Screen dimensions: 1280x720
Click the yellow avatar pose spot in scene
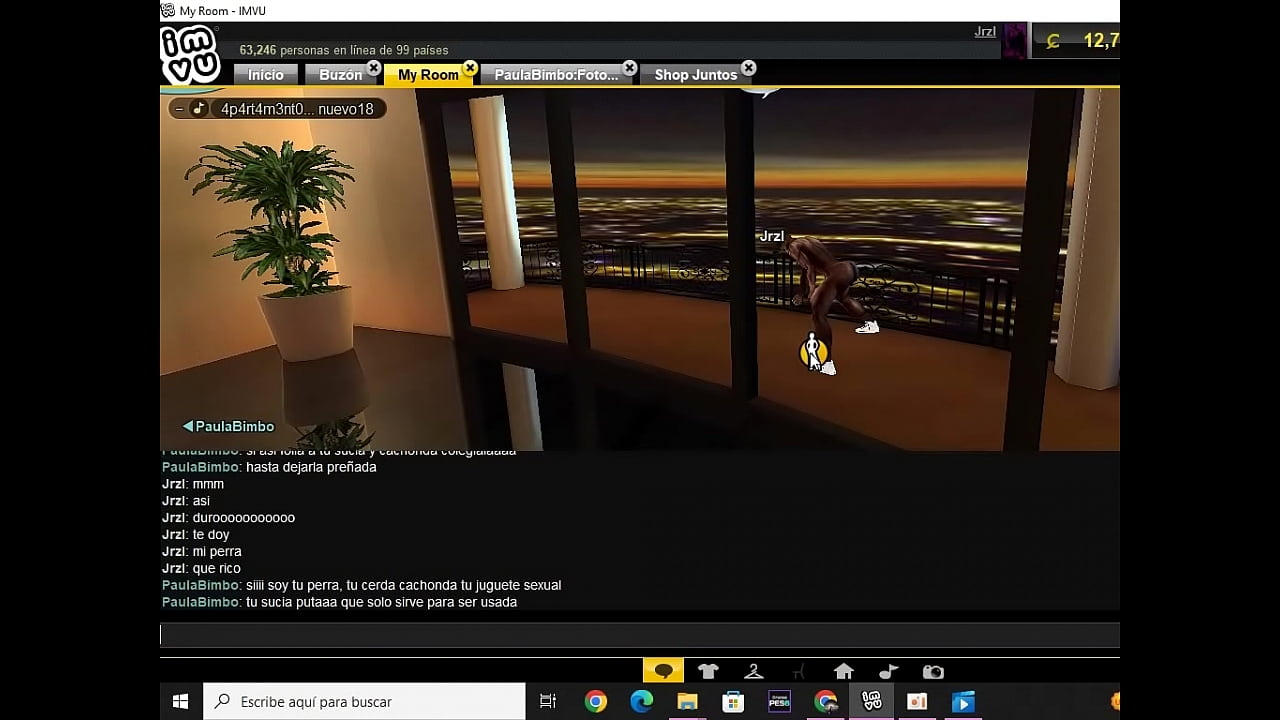(x=813, y=351)
